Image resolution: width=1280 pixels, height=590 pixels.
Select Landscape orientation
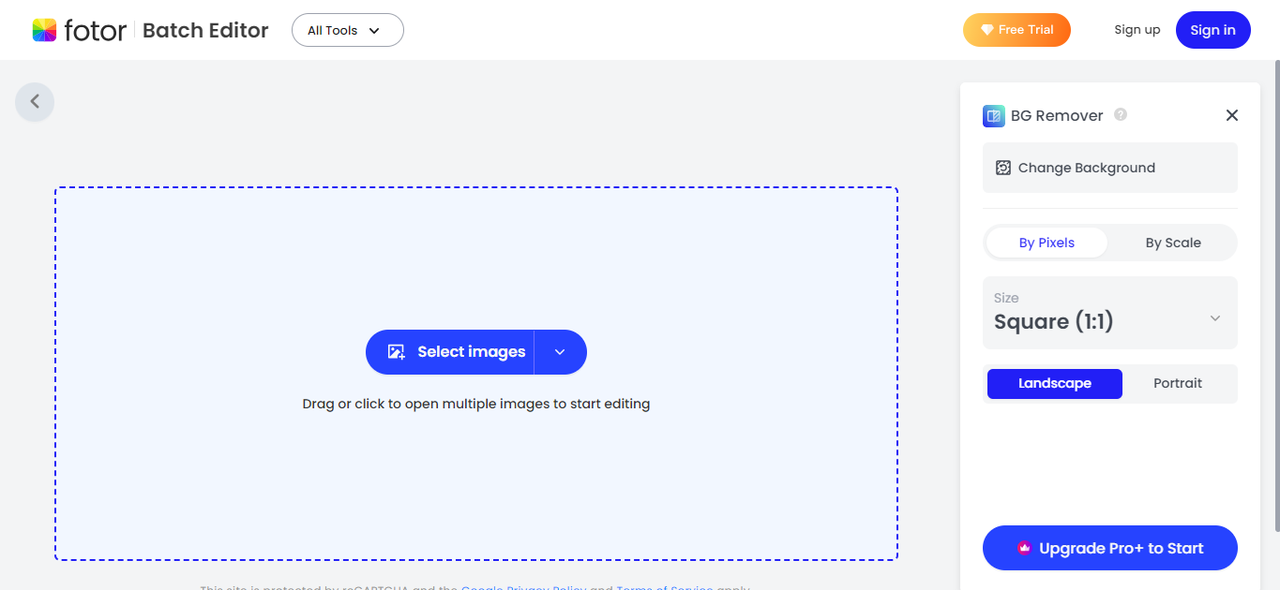[x=1054, y=384]
